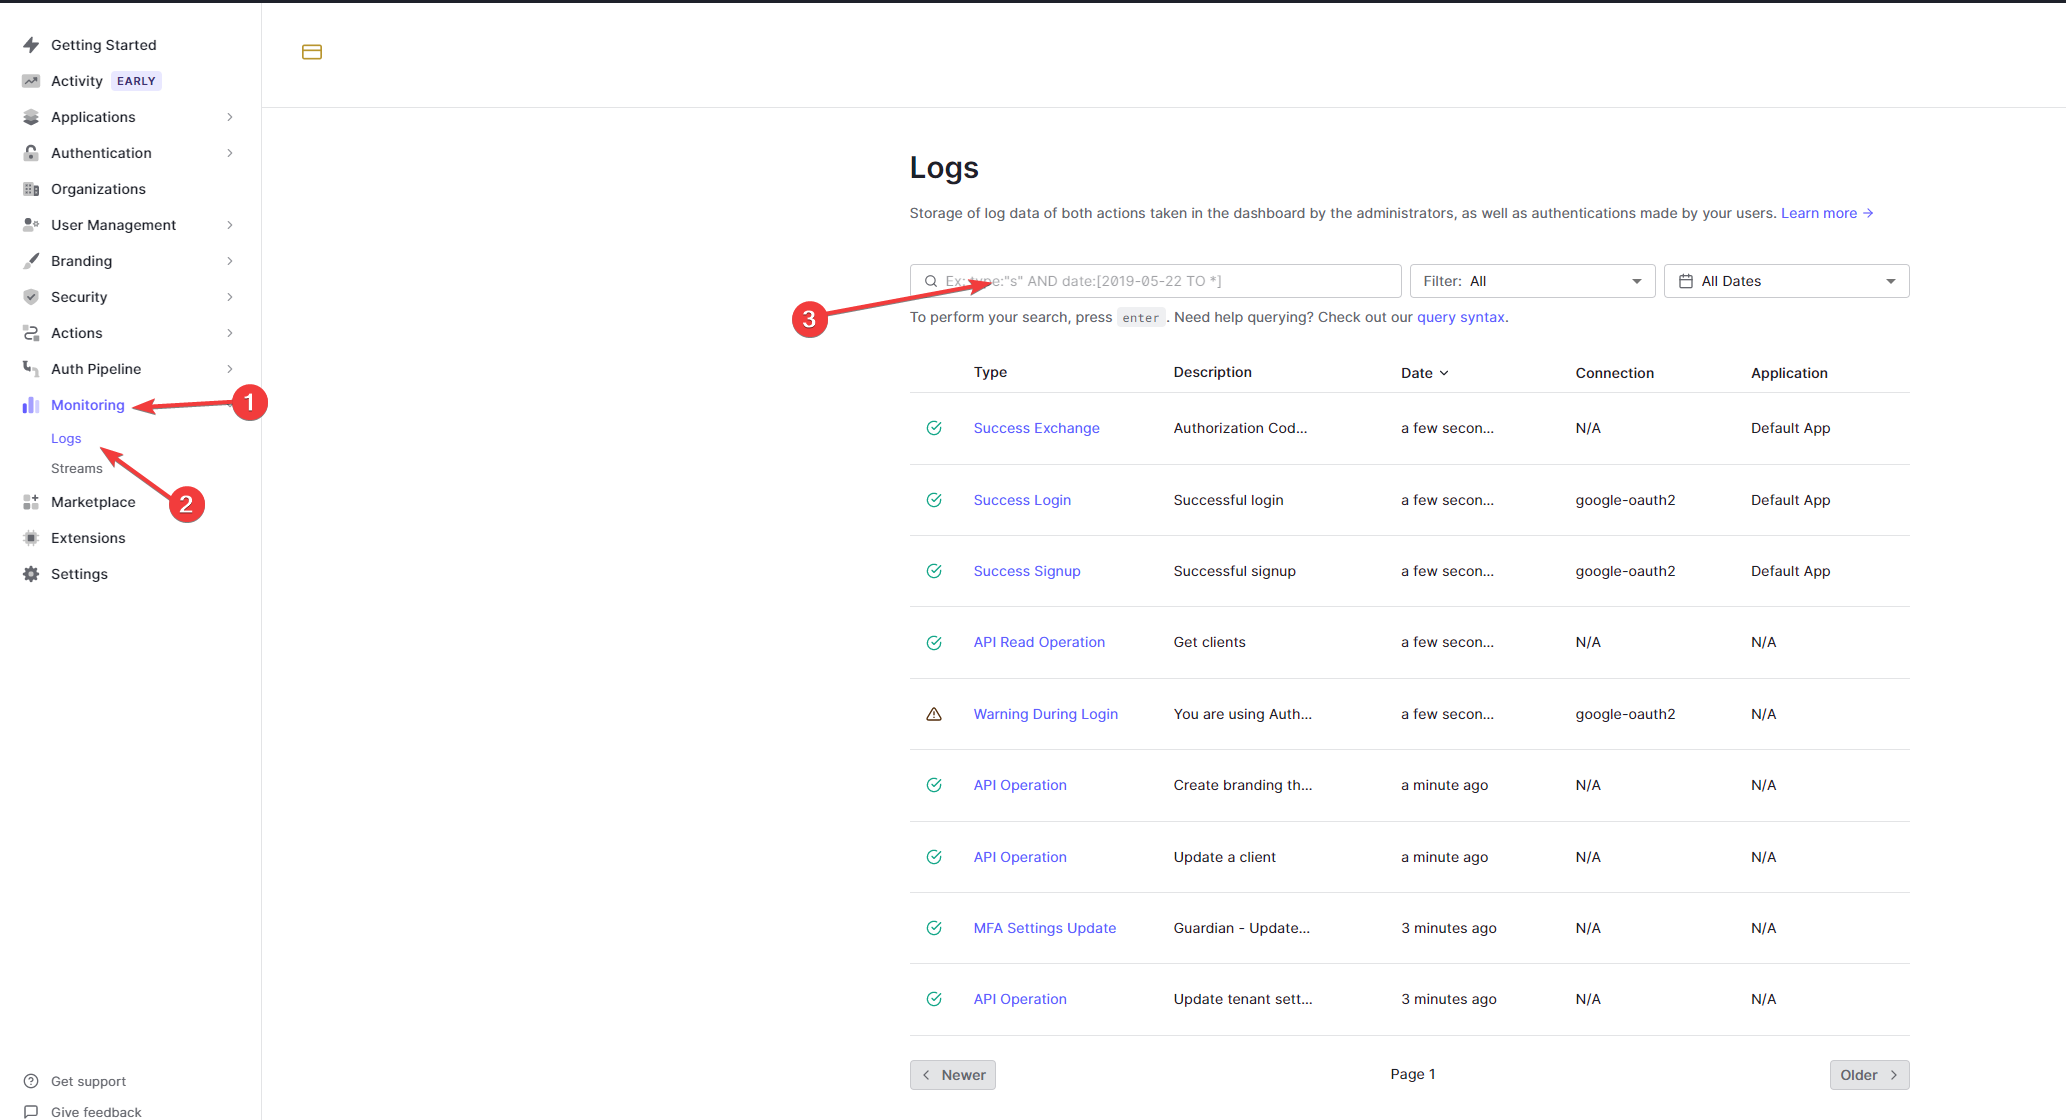Click success check icon for Success Signup row

click(934, 571)
